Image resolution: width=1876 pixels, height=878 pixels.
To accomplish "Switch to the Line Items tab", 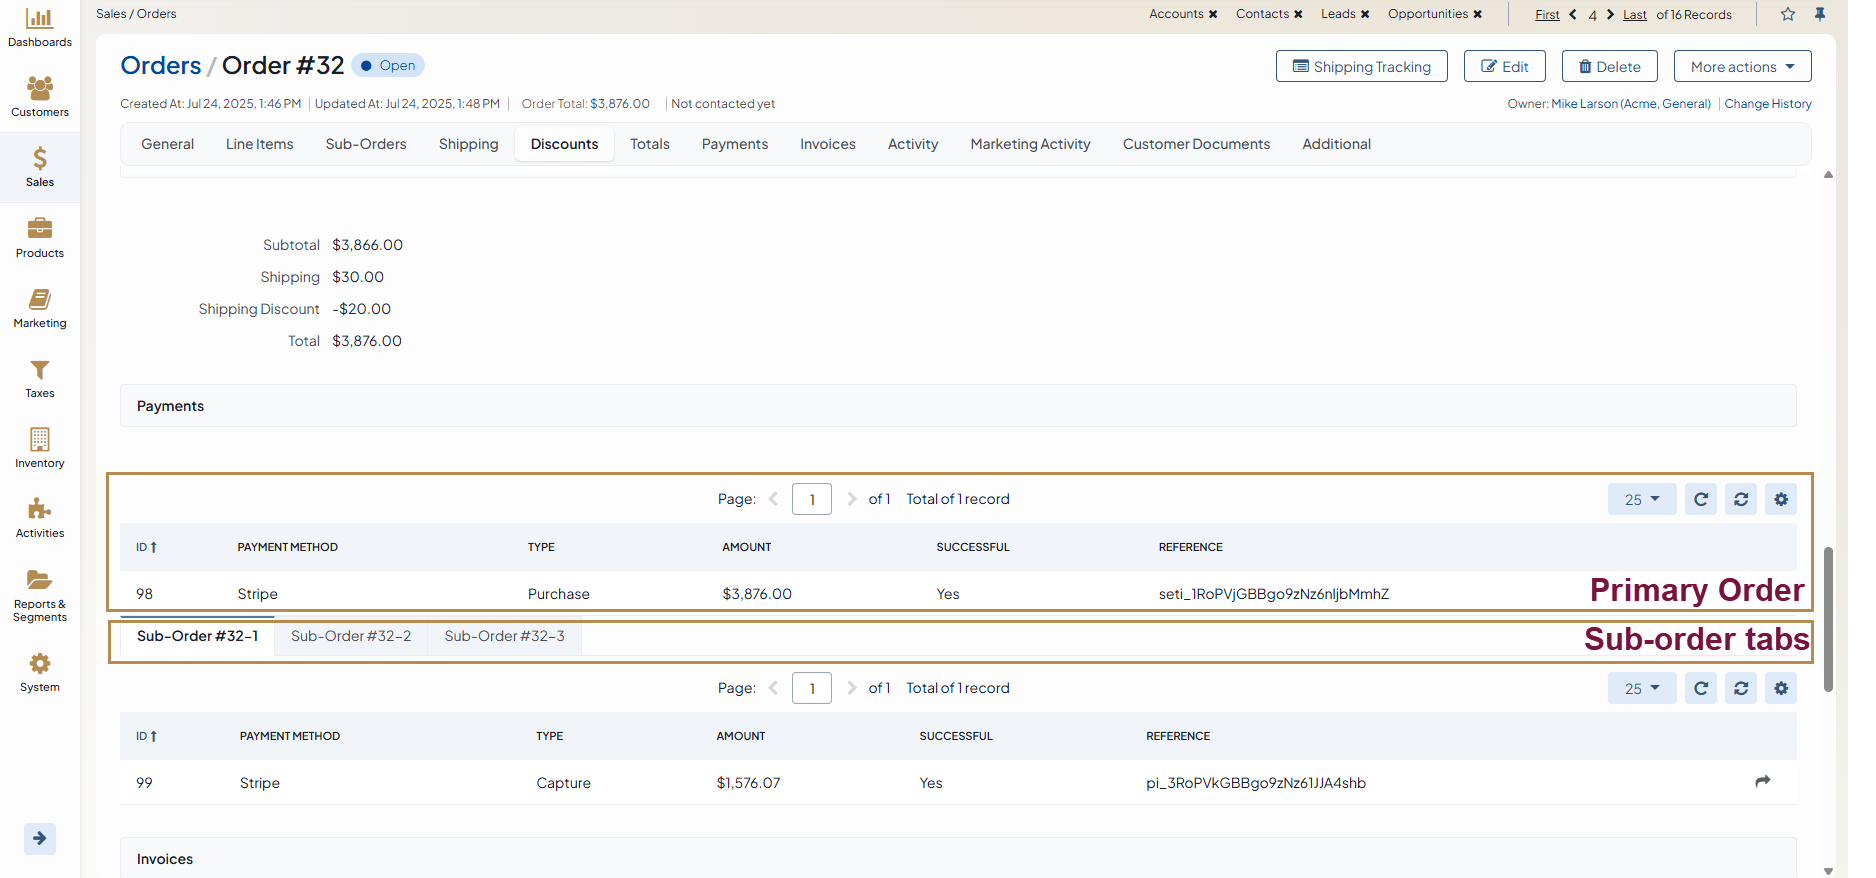I will point(259,144).
